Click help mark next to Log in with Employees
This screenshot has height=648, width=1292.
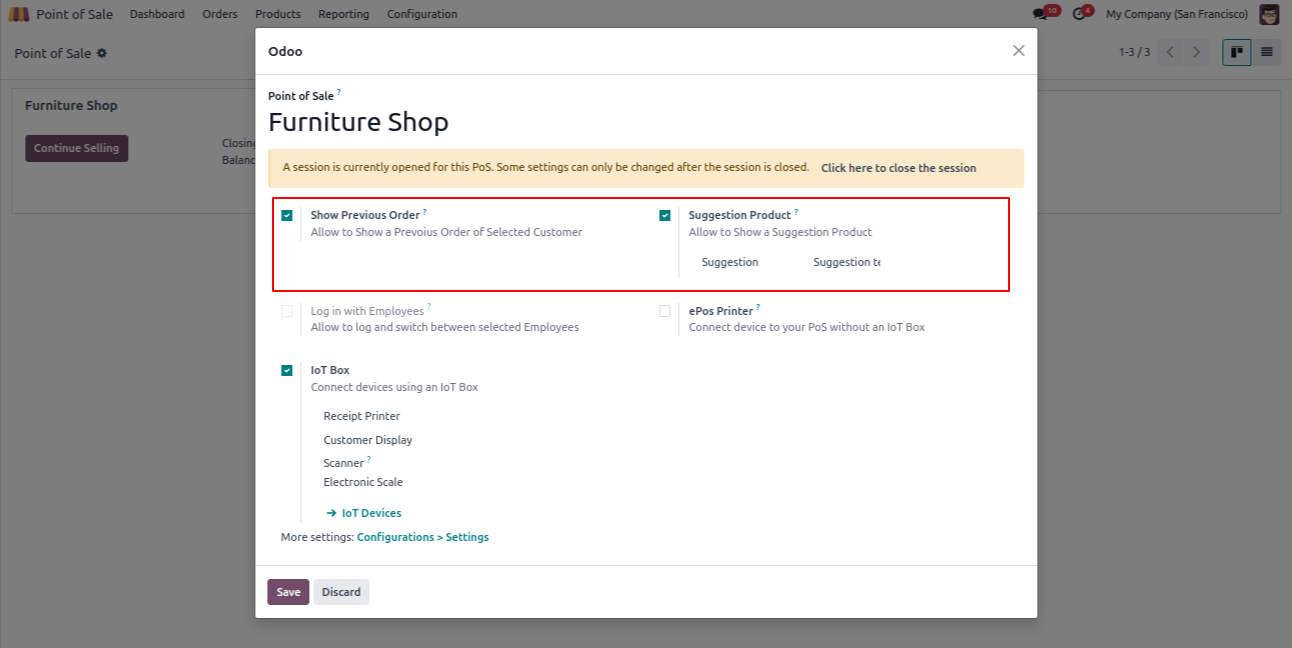(429, 308)
